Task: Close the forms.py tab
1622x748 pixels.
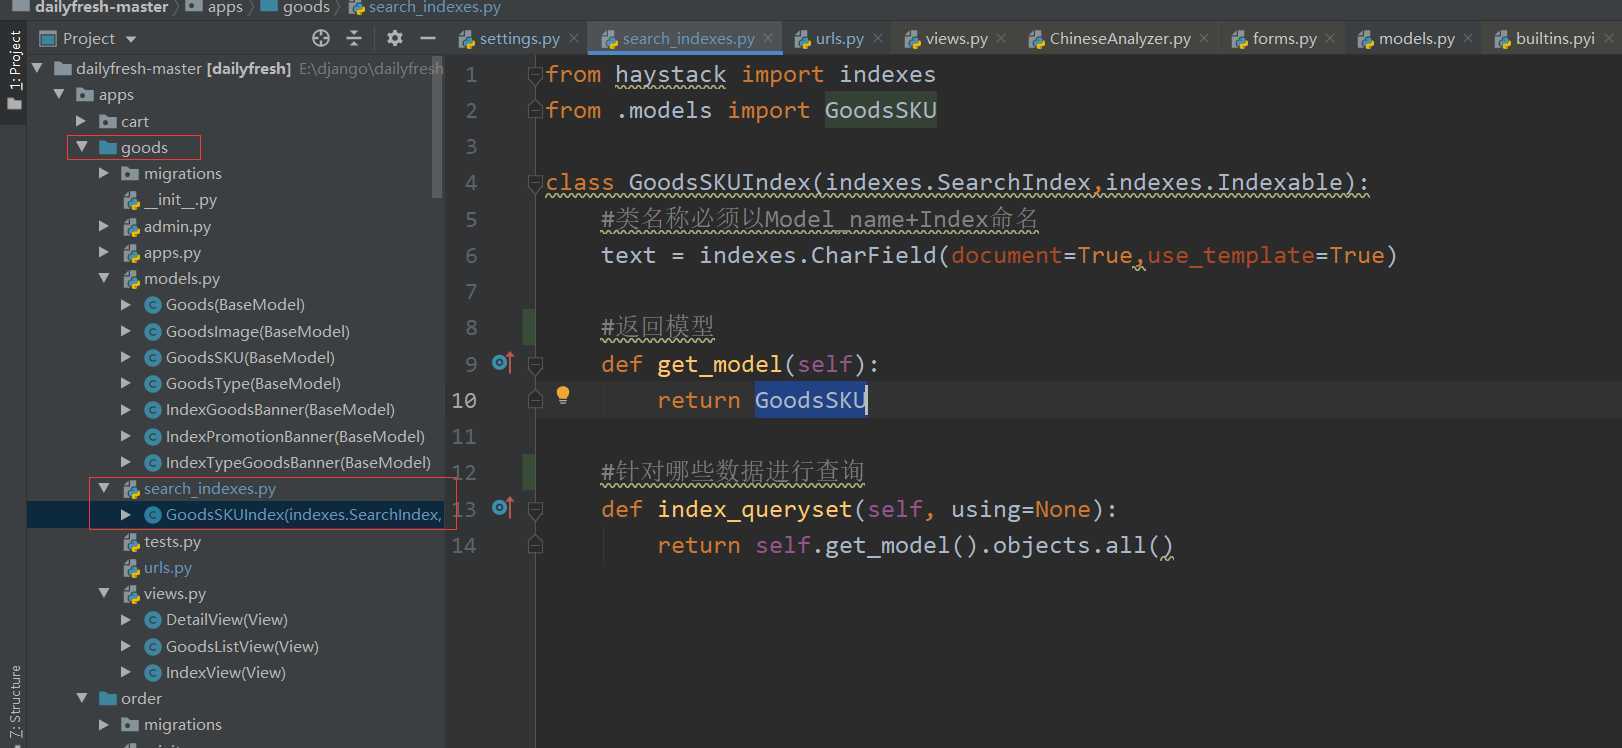Action: (x=1330, y=38)
